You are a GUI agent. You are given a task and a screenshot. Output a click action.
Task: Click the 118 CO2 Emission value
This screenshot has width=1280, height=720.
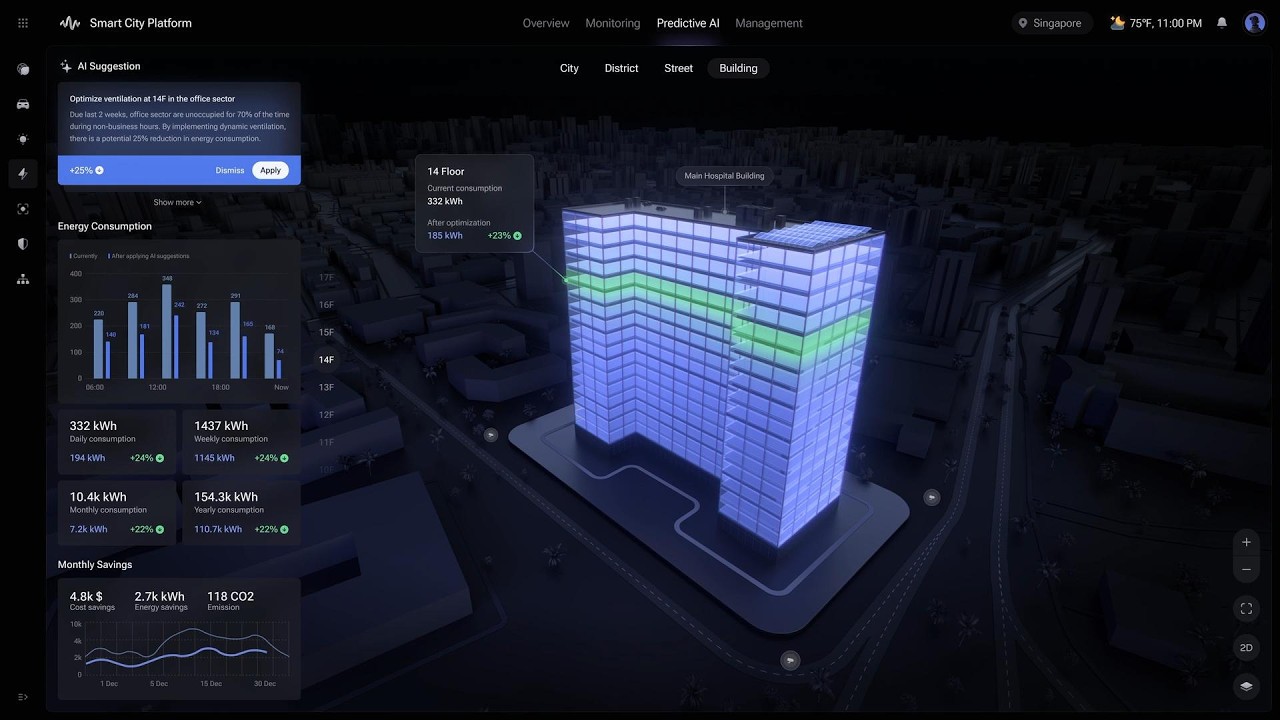click(x=230, y=597)
